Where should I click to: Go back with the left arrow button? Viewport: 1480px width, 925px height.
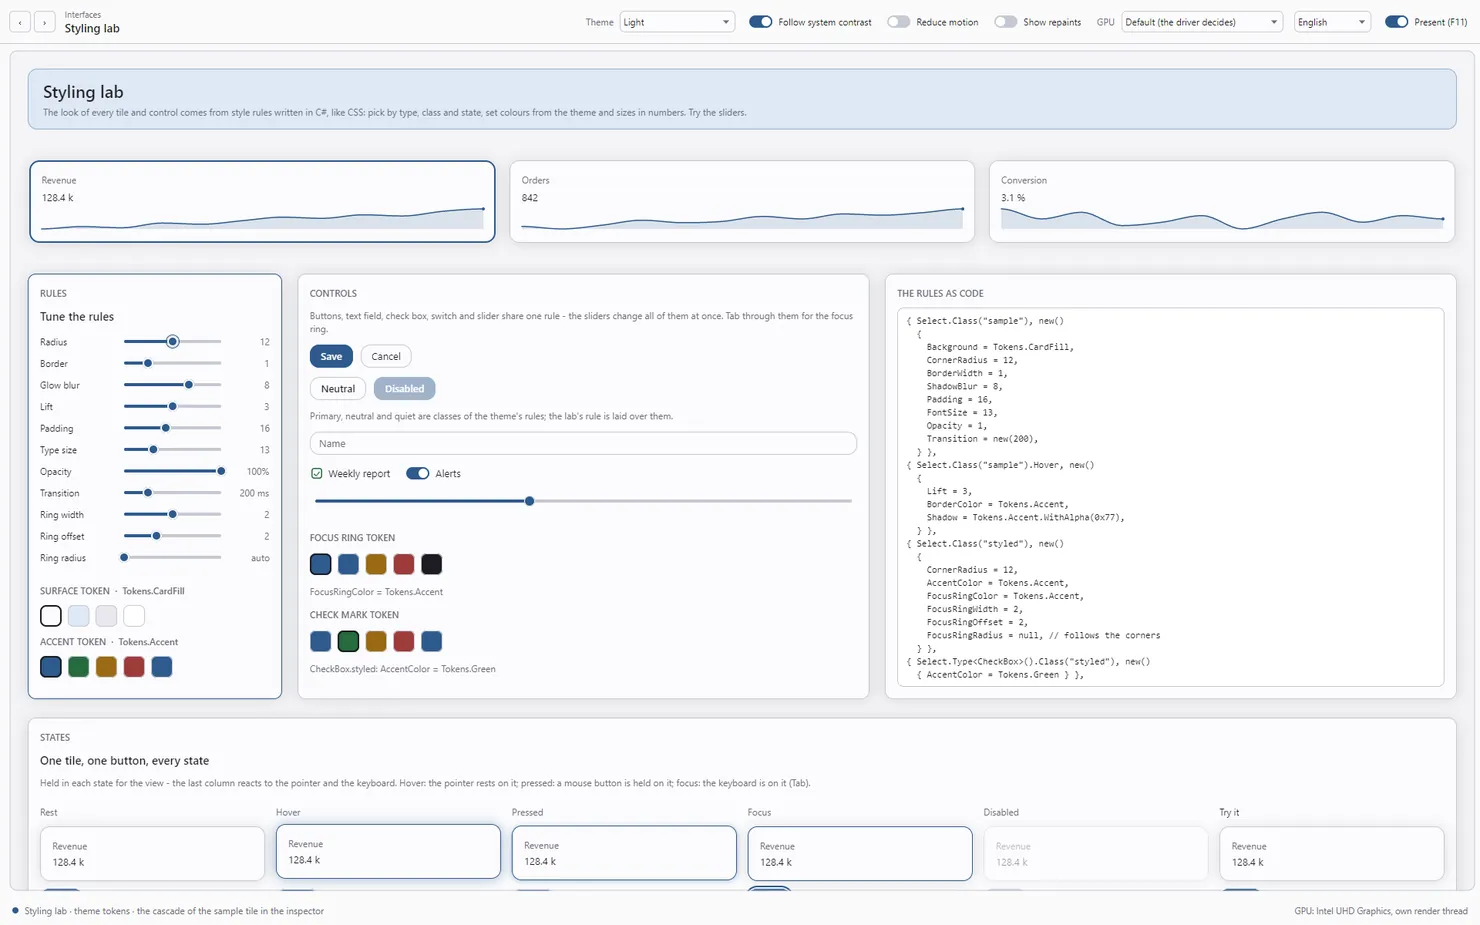coord(20,22)
